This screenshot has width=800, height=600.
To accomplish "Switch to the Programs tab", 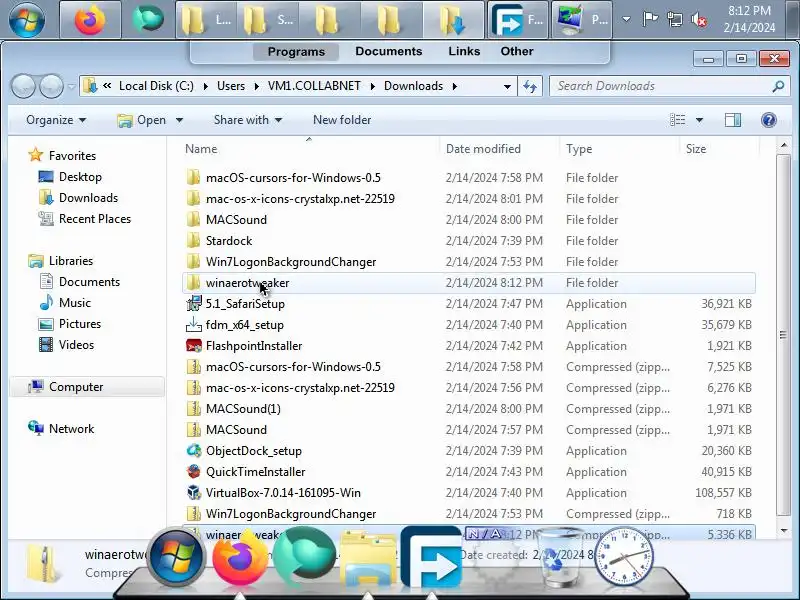I will (296, 52).
